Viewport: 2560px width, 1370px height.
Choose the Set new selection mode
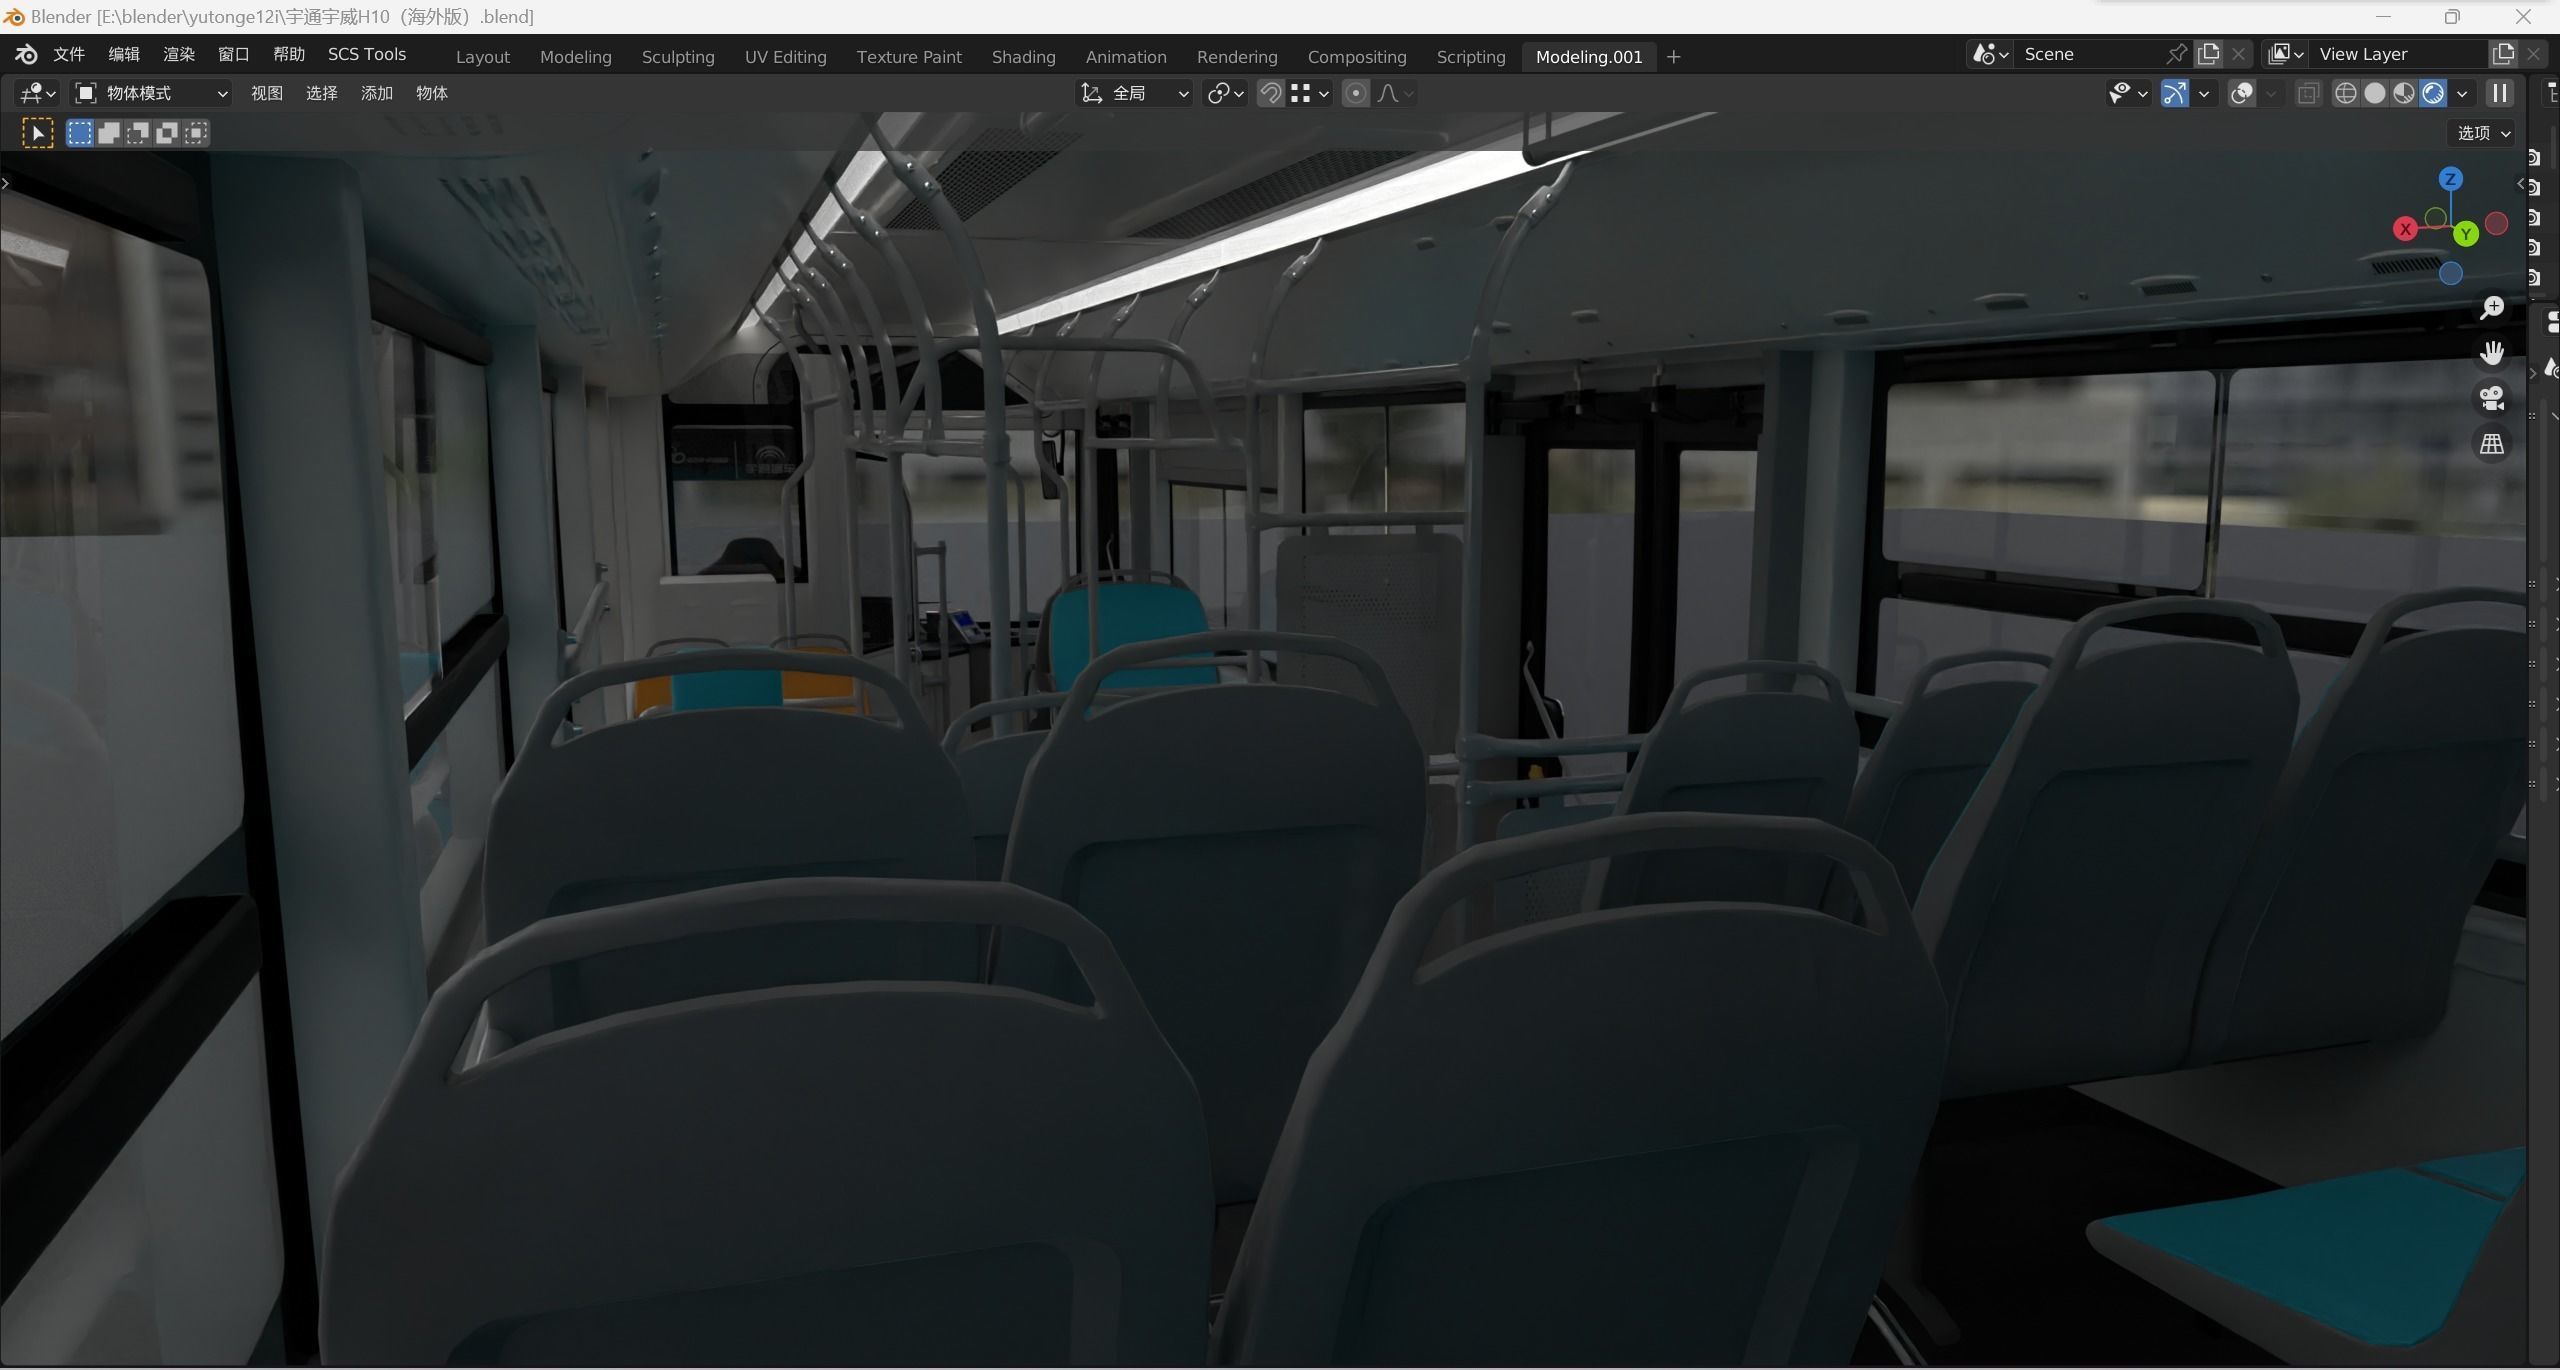pyautogui.click(x=79, y=133)
